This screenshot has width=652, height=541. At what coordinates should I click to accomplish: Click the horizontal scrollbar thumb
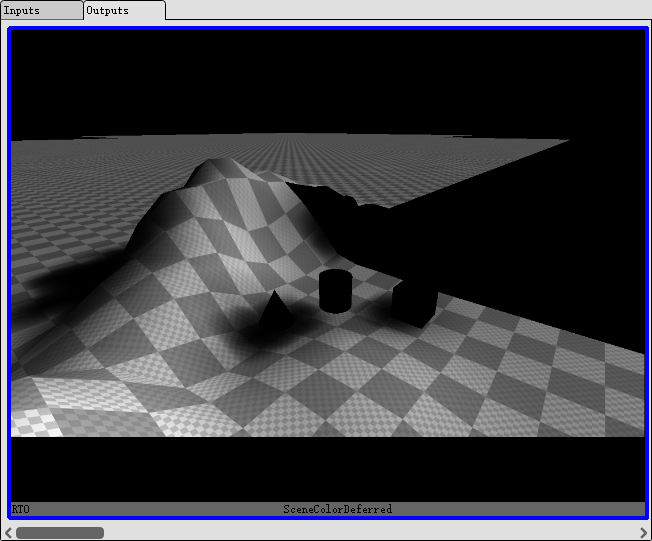coord(60,533)
